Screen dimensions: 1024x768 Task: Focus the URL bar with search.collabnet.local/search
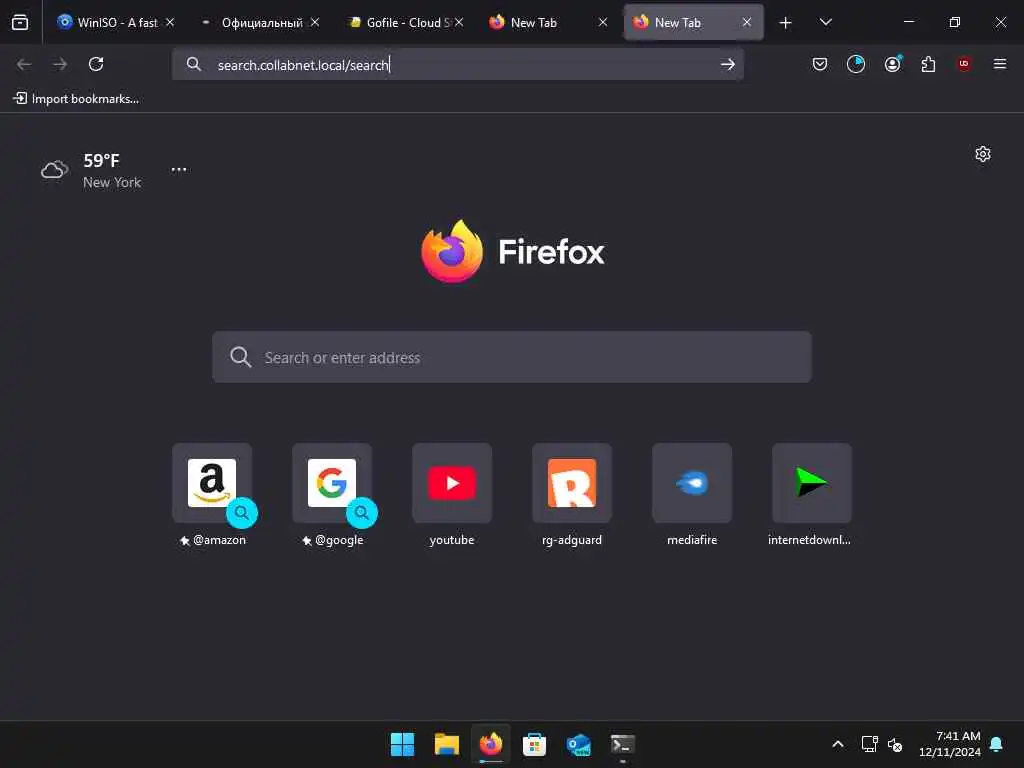pyautogui.click(x=457, y=64)
